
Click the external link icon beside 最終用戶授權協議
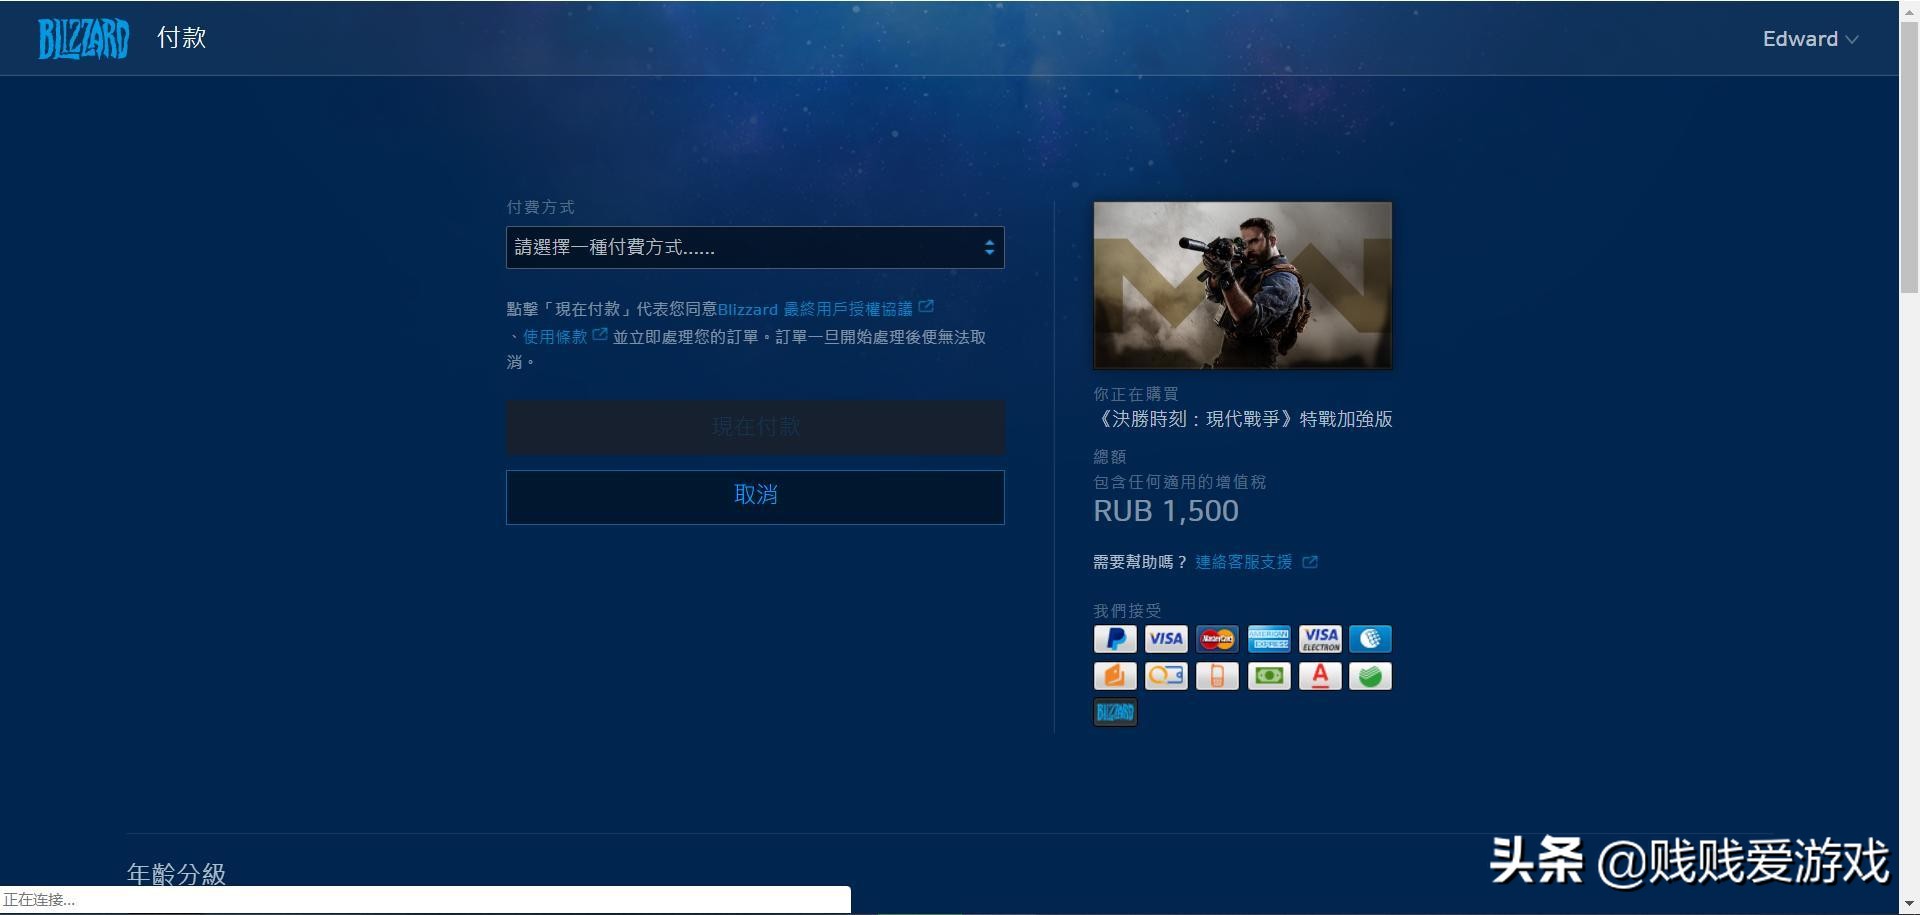point(926,306)
